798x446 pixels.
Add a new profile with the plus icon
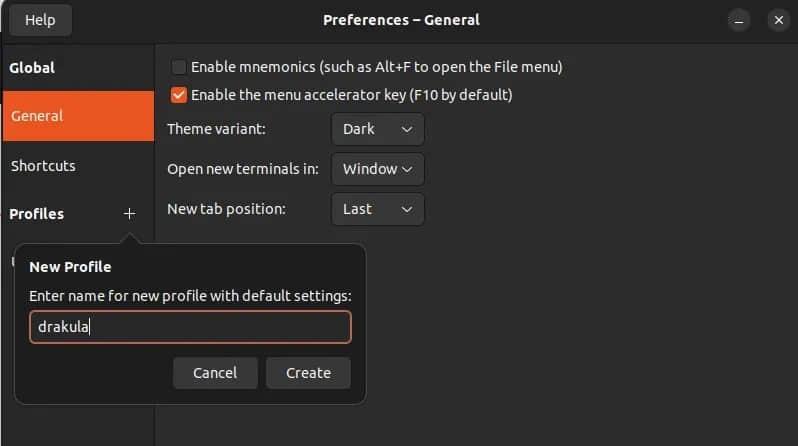[129, 214]
